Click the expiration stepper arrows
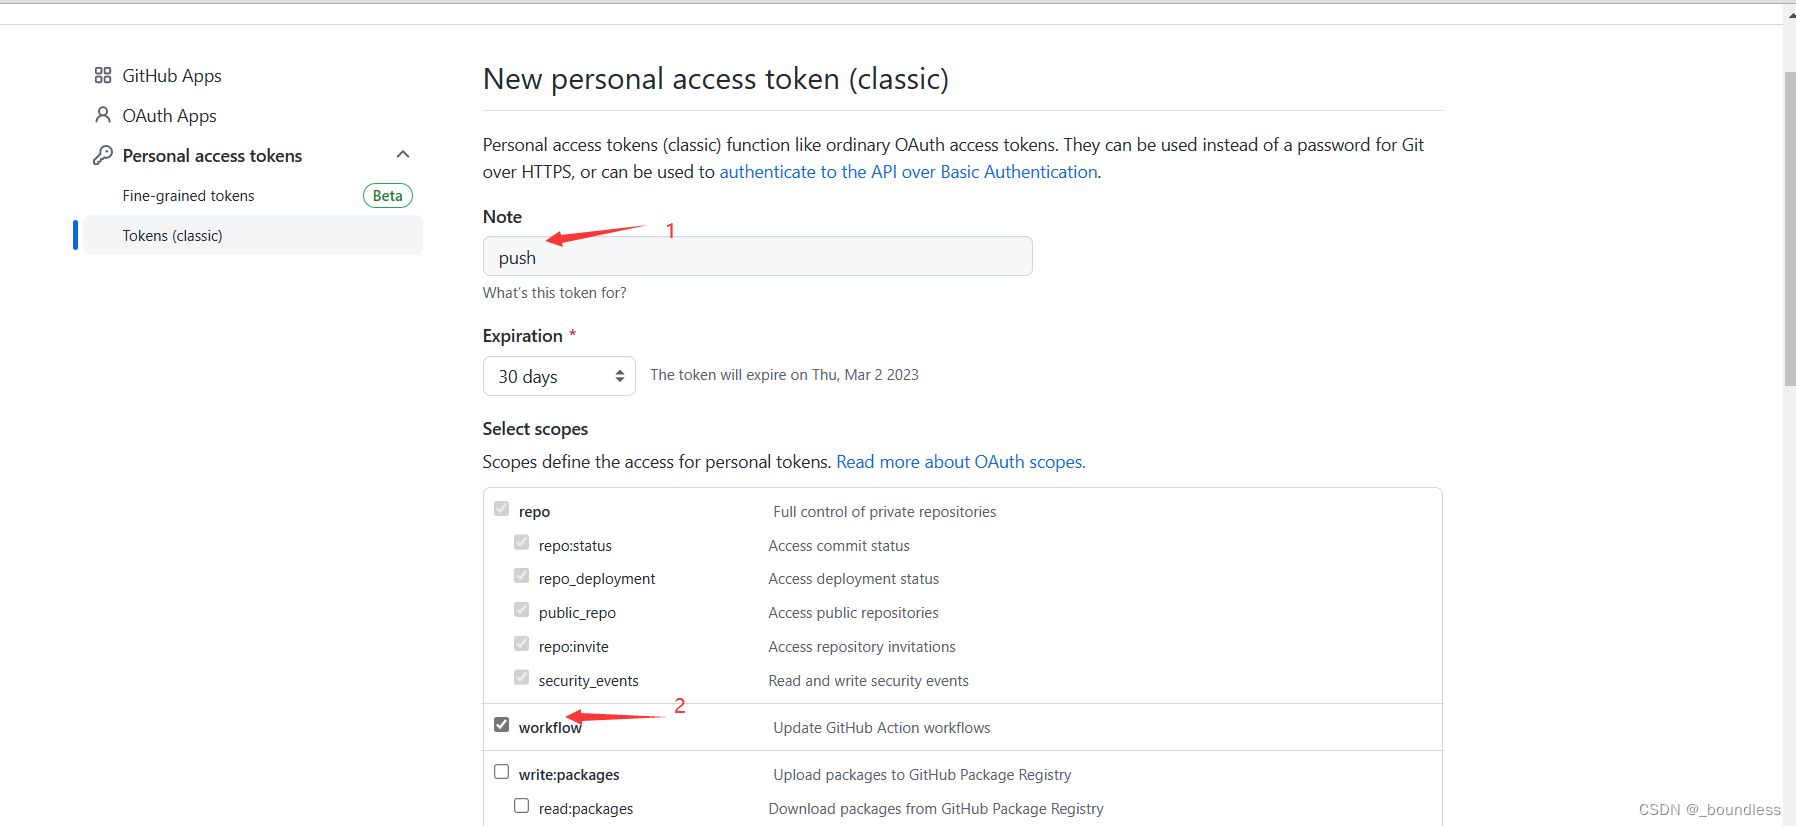1796x826 pixels. click(622, 375)
